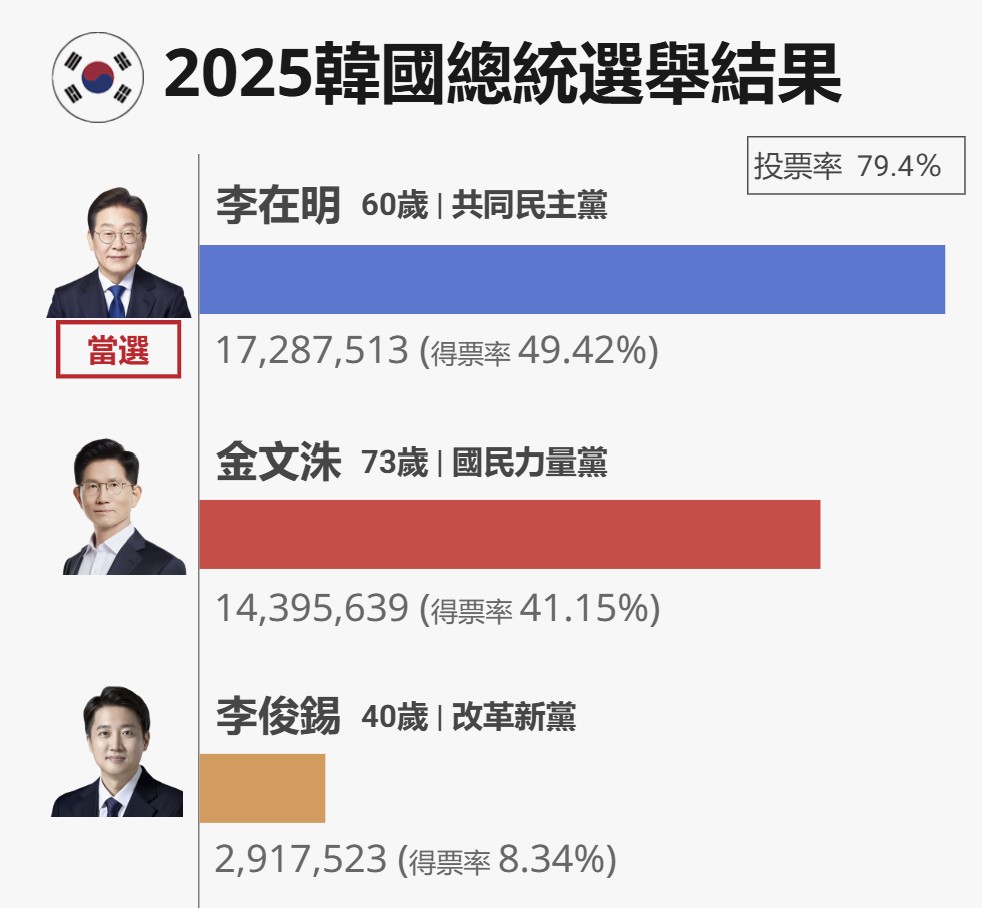Click vote count 14,395,639
The image size is (982, 908).
(312, 608)
